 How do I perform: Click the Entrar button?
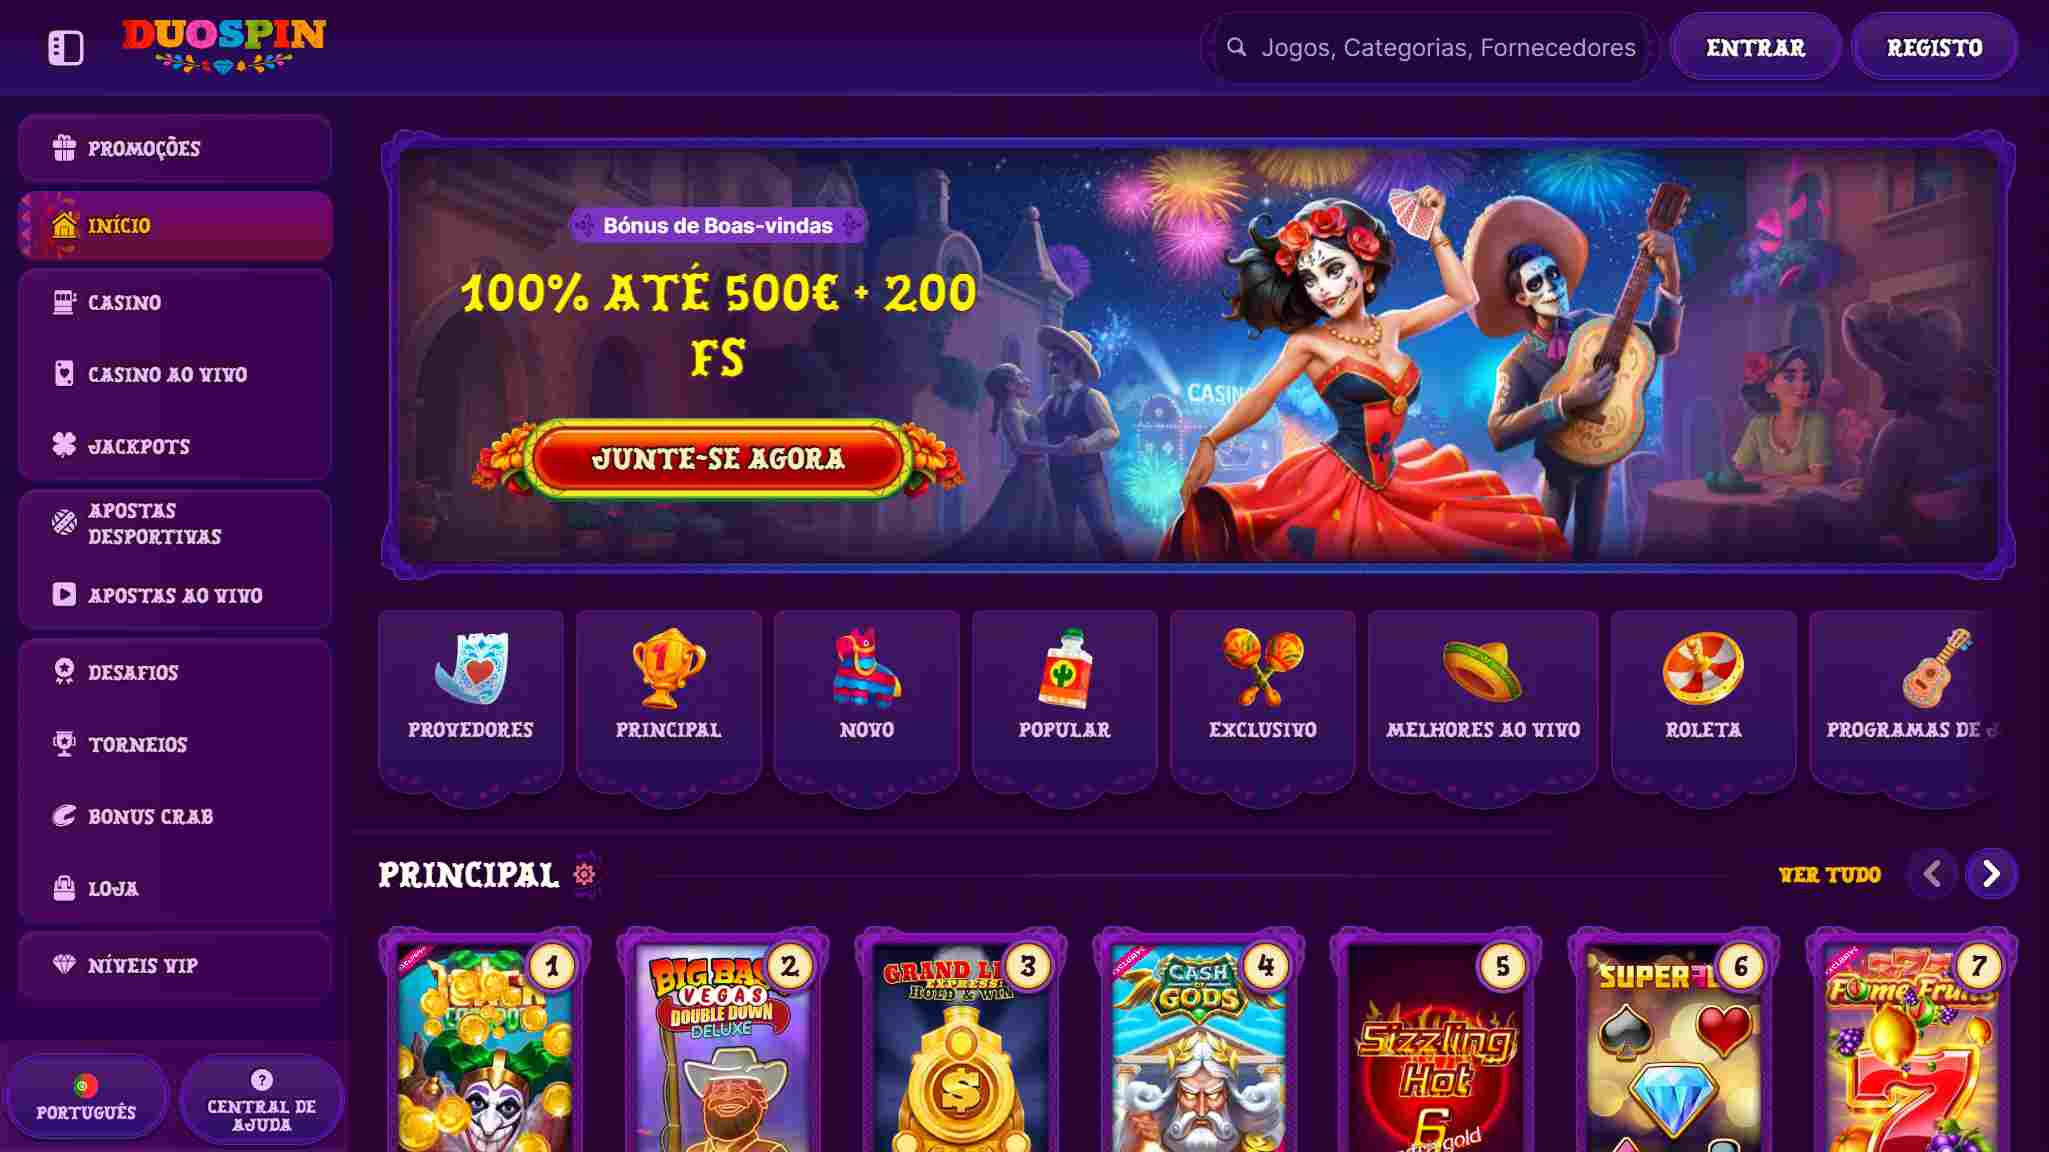tap(1755, 47)
